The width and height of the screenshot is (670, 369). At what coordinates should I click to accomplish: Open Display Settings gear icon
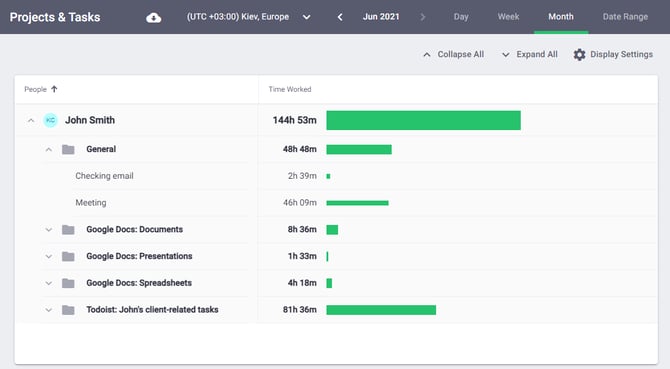[x=579, y=55]
